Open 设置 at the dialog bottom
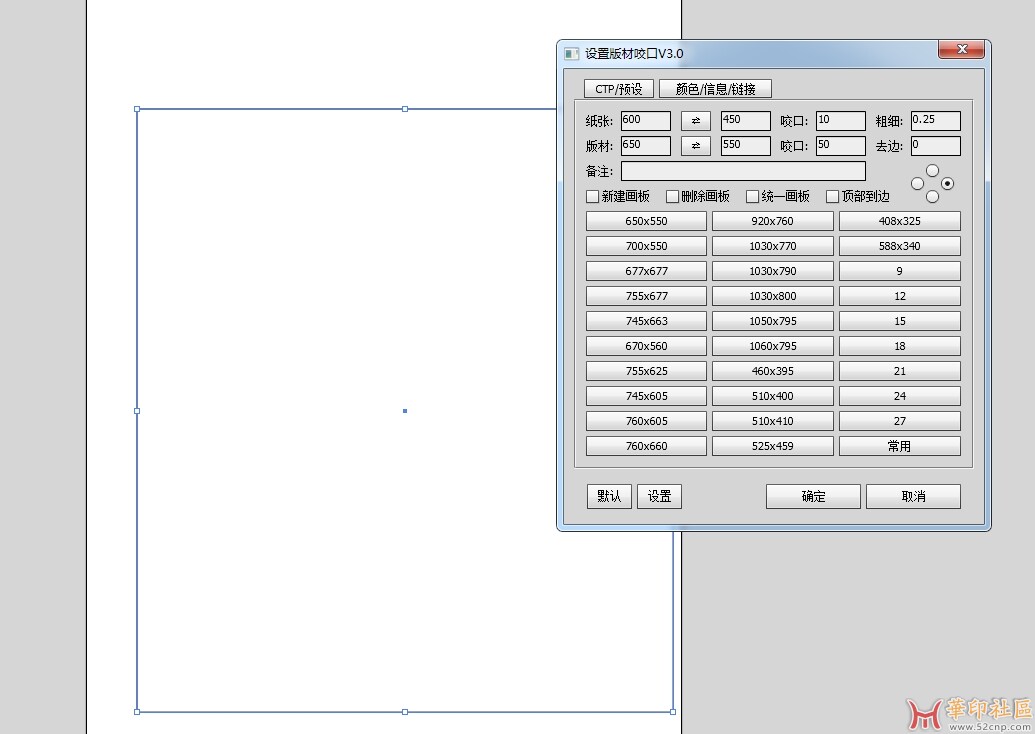Screen dimensions: 1035x734 coord(659,496)
